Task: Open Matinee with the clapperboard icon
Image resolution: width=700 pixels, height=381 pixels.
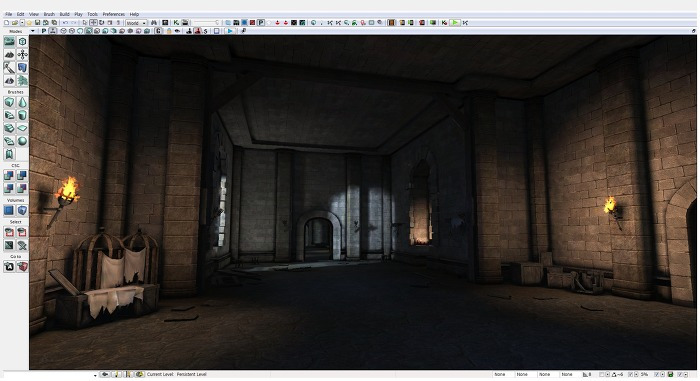Action: 185,23
